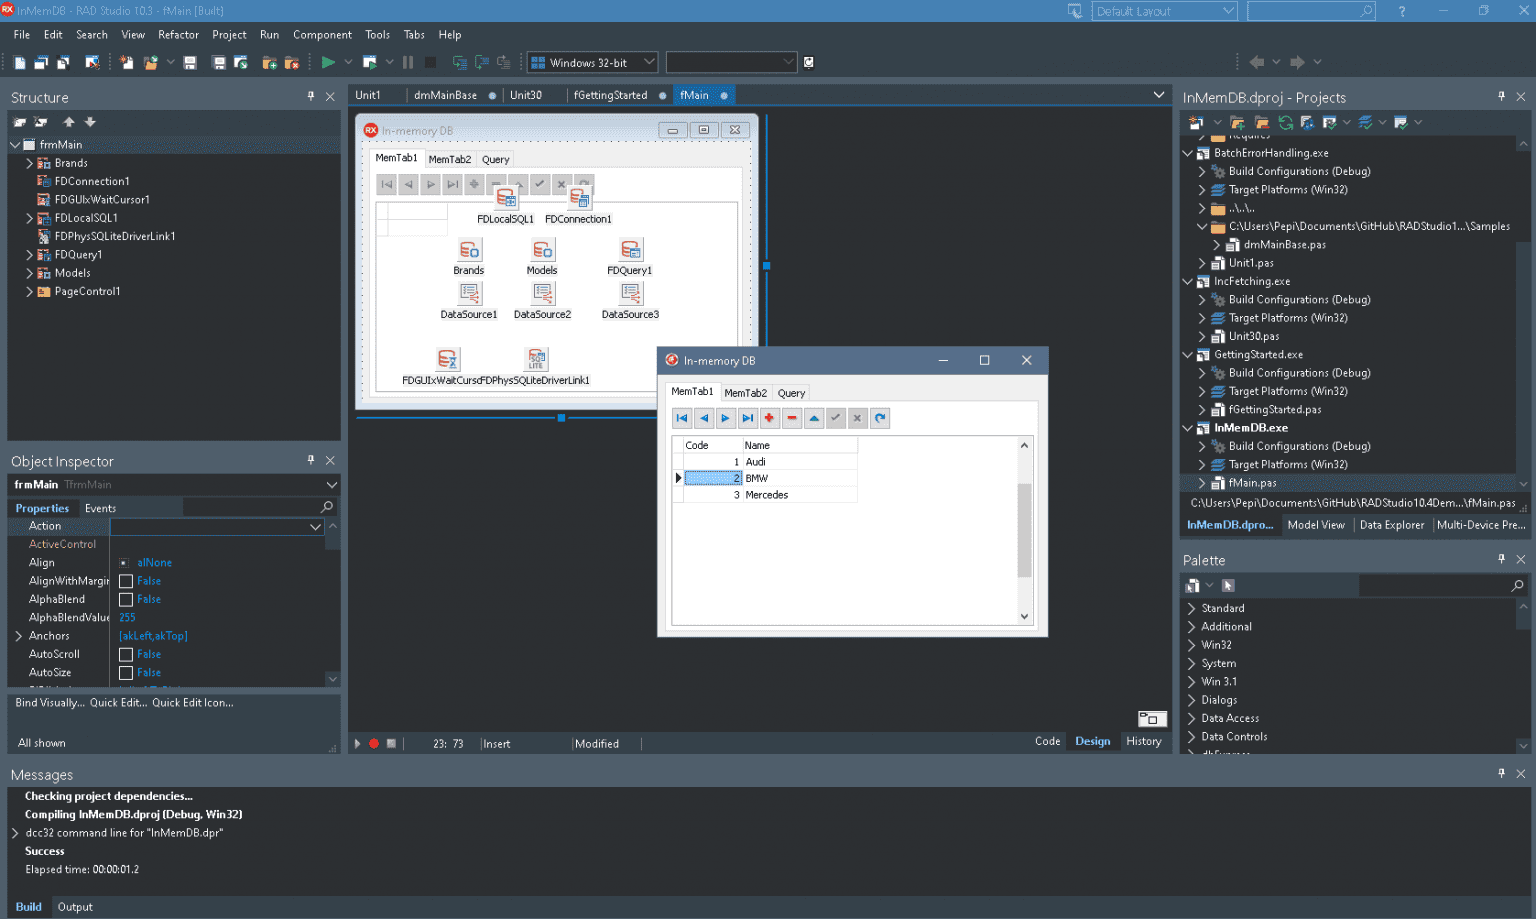Image resolution: width=1536 pixels, height=919 pixels.
Task: Click Move Up arrow in Structure panel toolbar
Action: coord(69,122)
